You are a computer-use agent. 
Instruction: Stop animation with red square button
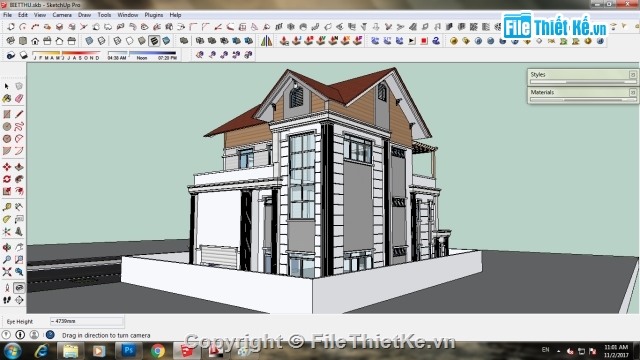[x=424, y=41]
